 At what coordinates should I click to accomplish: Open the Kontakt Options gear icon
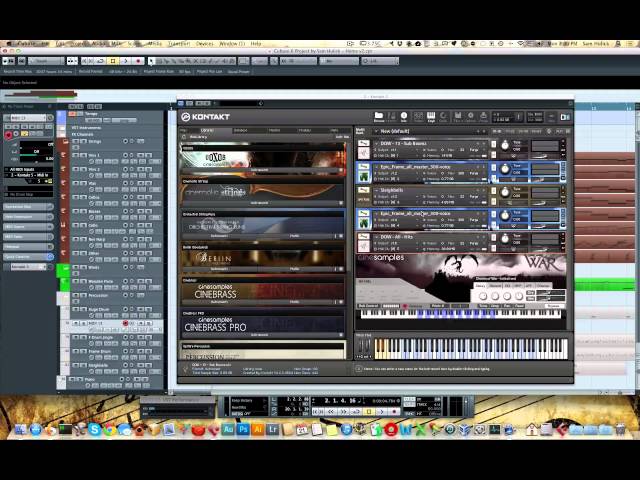(x=471, y=116)
